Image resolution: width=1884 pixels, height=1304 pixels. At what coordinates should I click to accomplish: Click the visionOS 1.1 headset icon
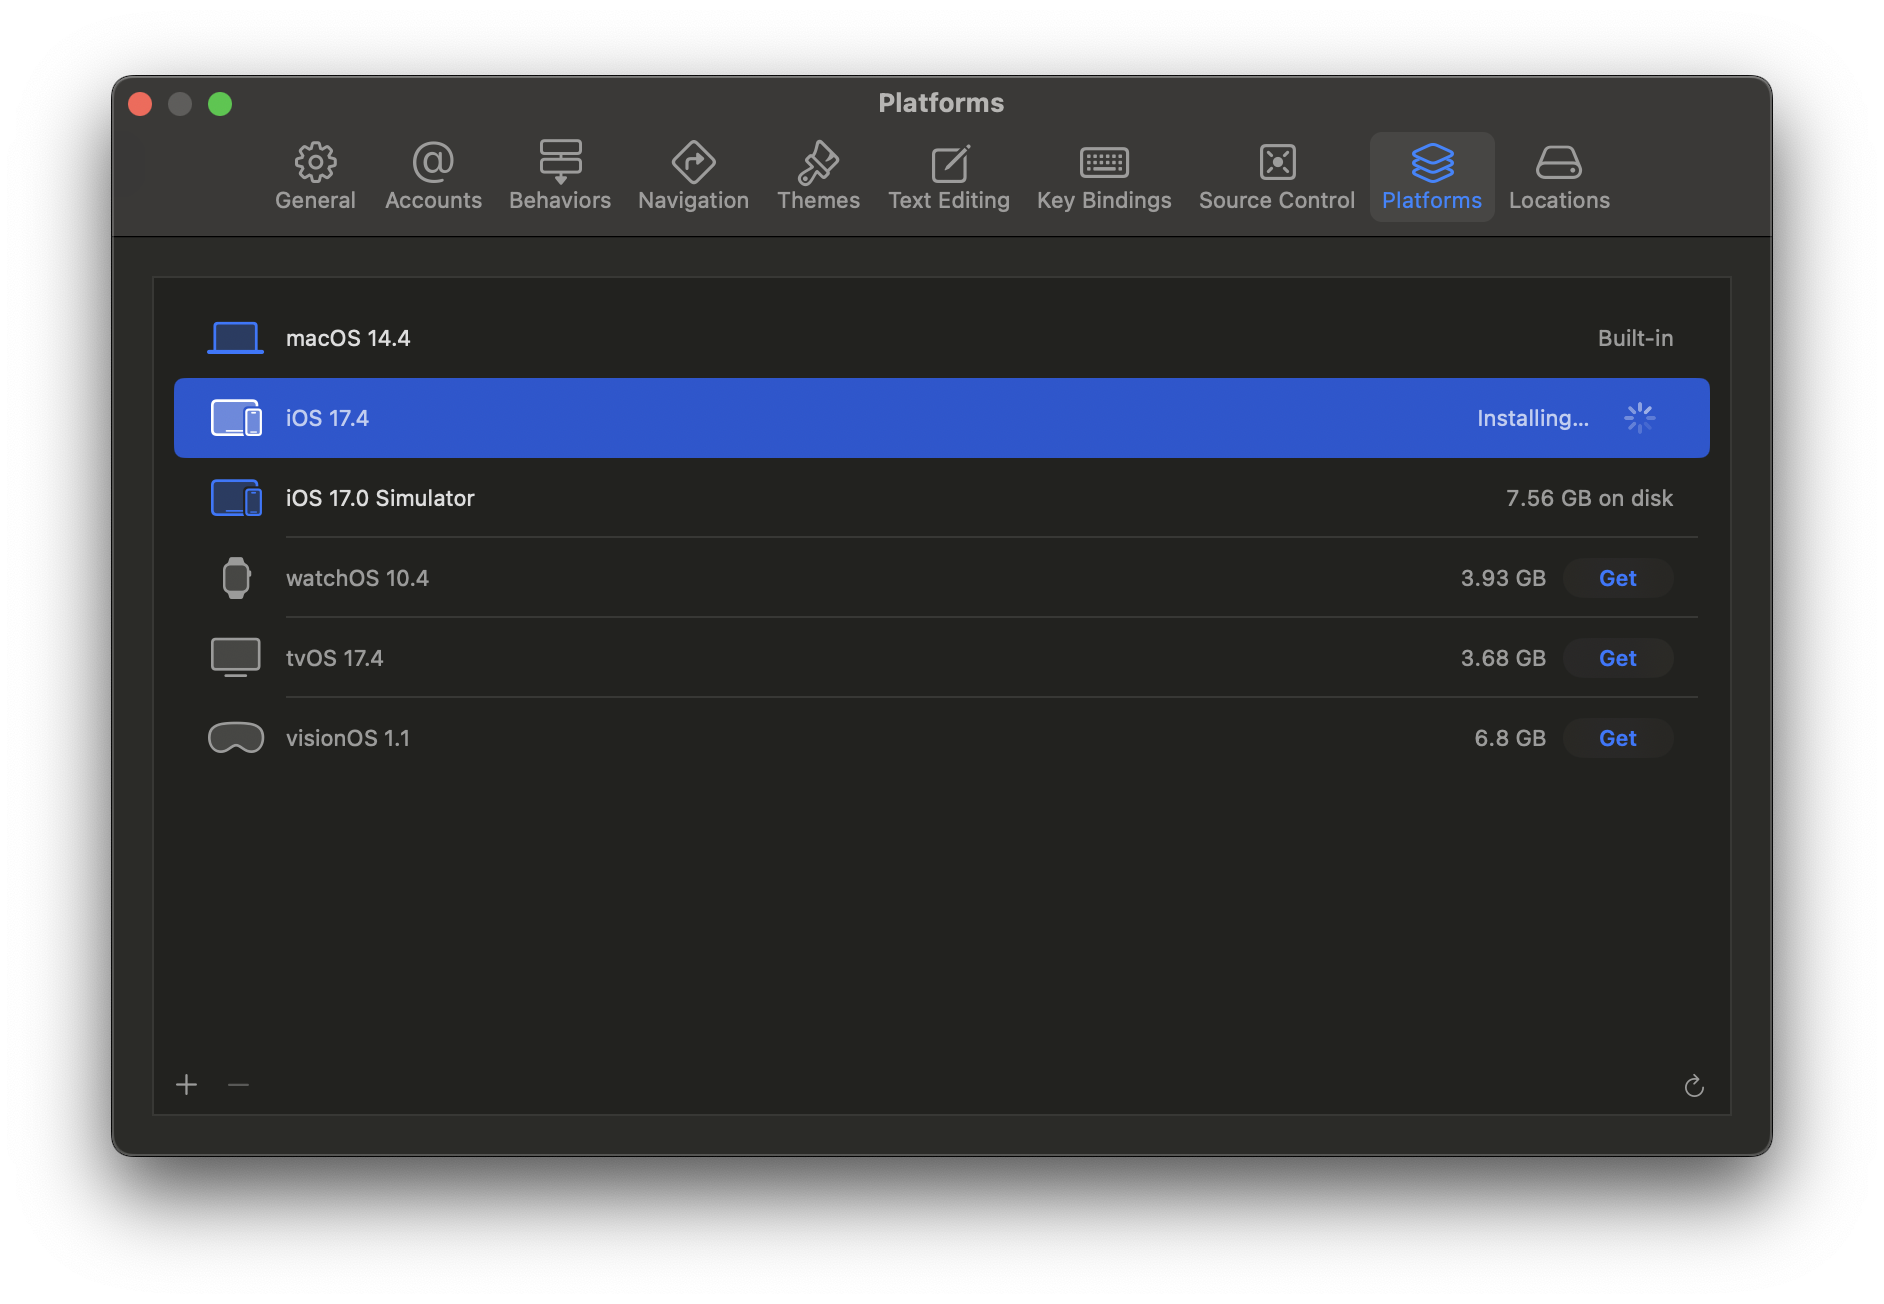[x=236, y=738]
